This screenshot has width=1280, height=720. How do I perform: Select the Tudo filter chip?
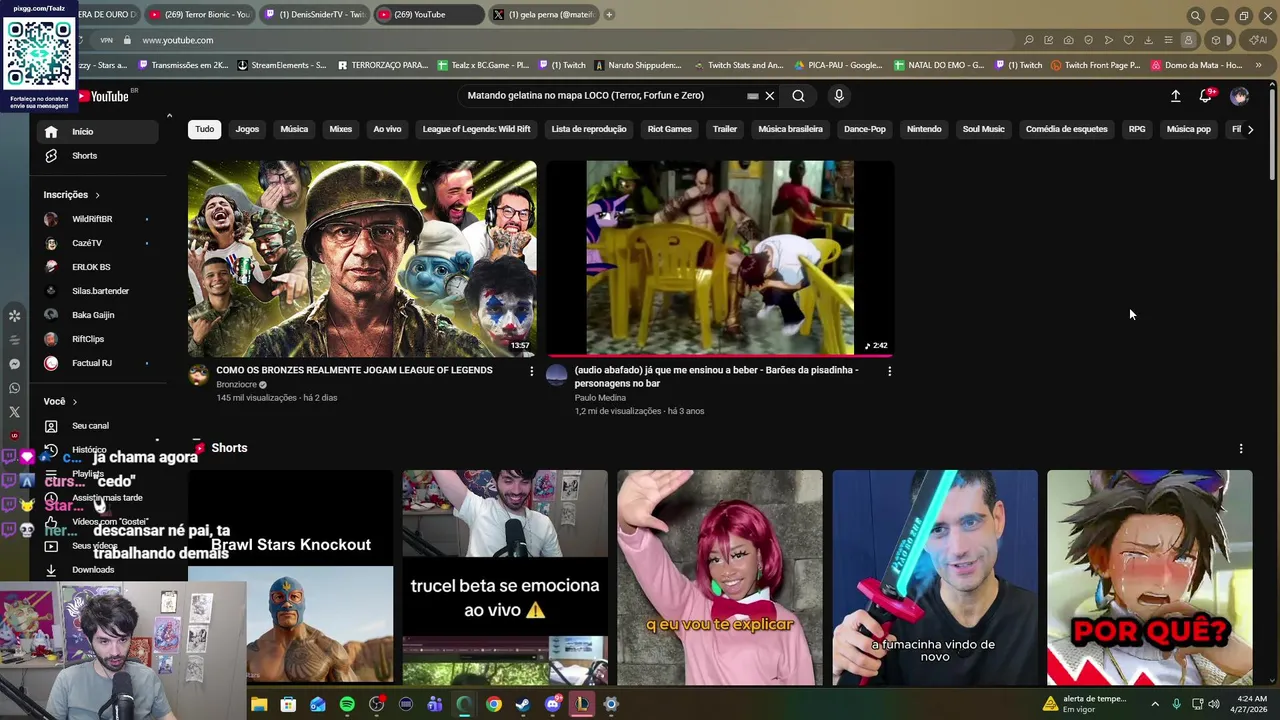[x=204, y=129]
